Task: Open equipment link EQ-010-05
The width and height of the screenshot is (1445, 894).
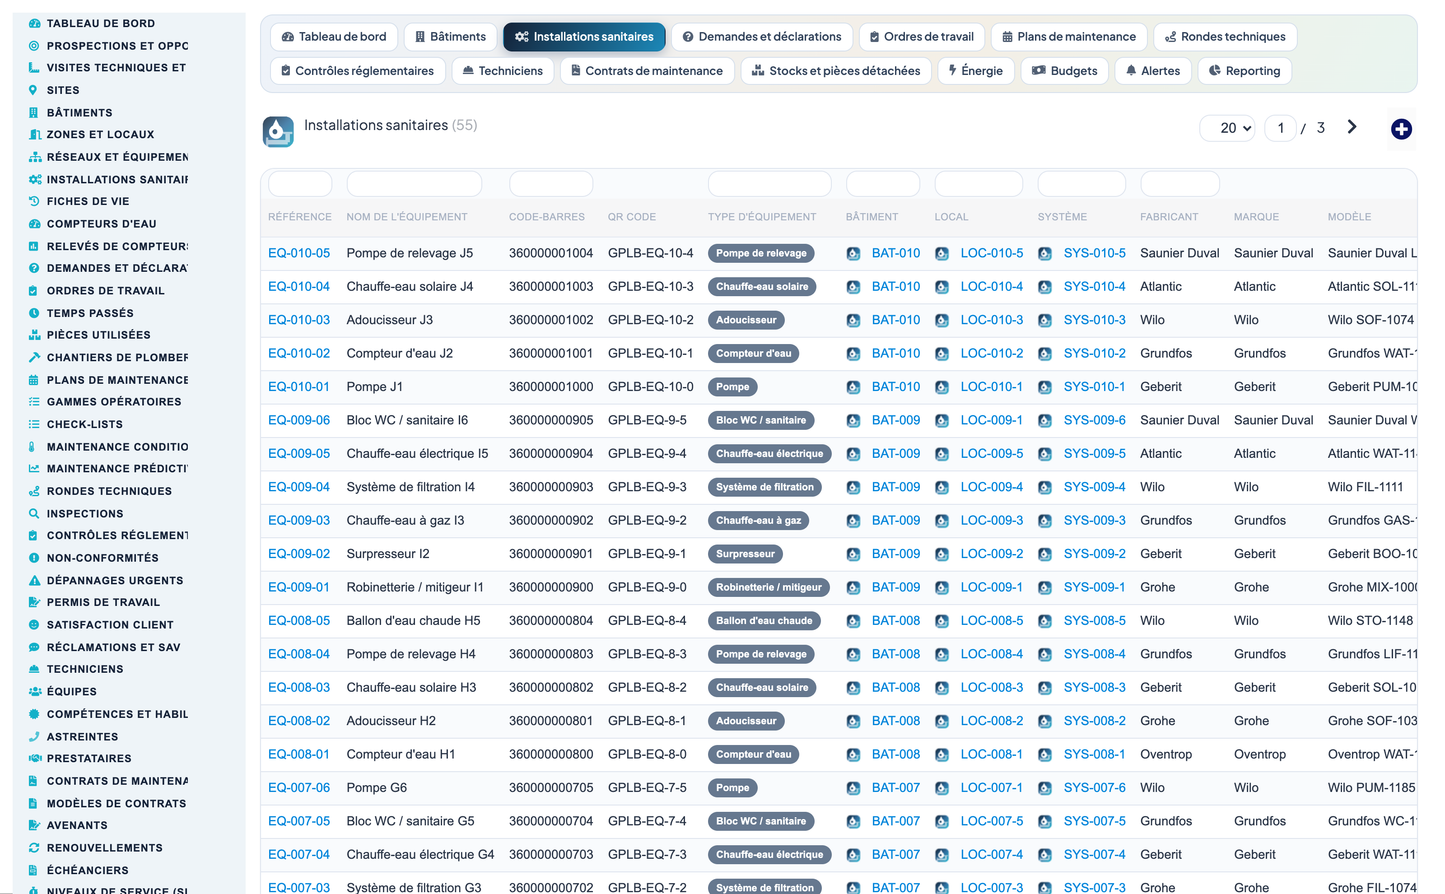Action: point(299,253)
